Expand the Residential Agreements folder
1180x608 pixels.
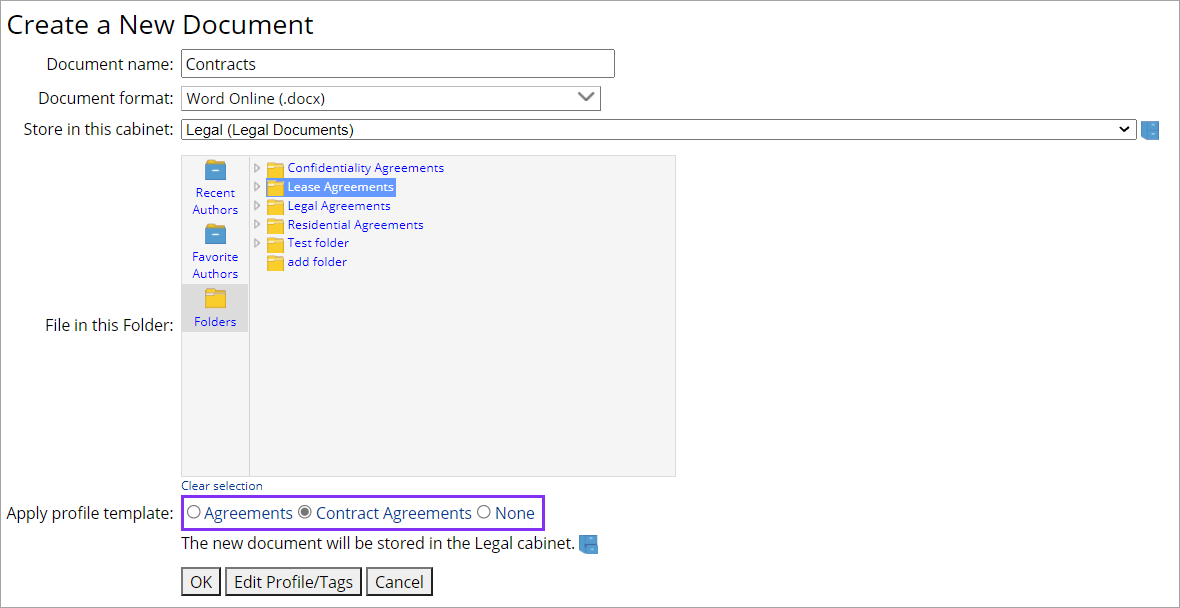[258, 225]
